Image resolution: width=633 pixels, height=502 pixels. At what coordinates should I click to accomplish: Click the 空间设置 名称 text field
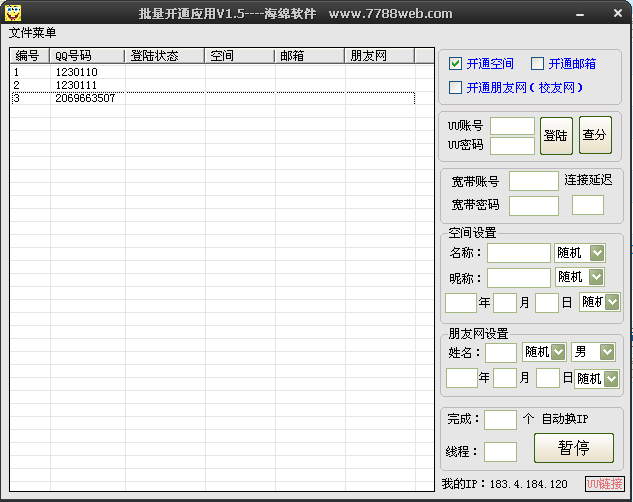click(519, 253)
